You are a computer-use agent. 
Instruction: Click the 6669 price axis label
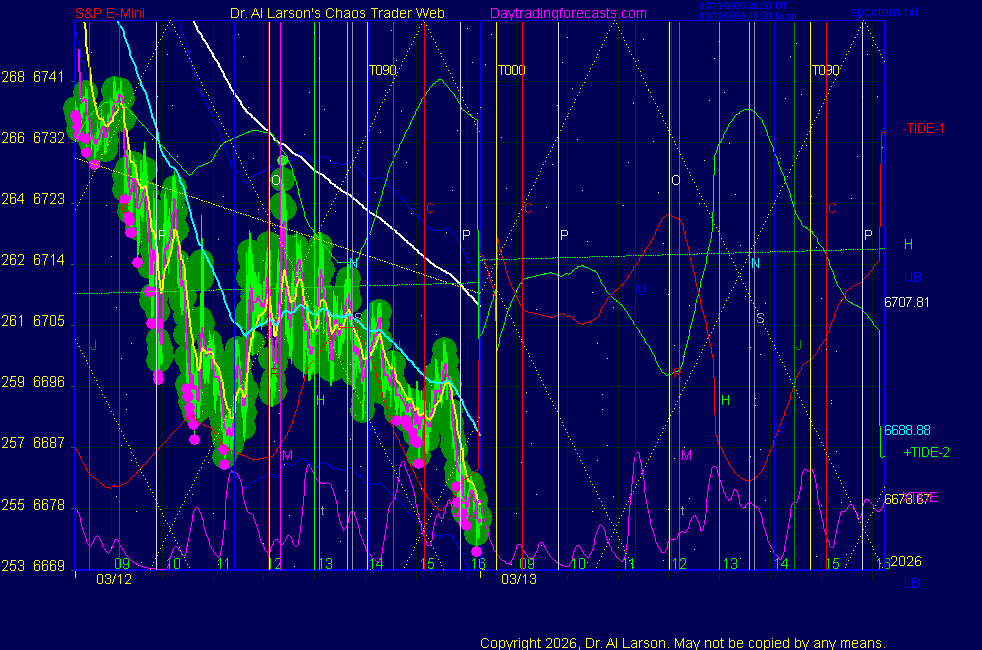pos(48,566)
